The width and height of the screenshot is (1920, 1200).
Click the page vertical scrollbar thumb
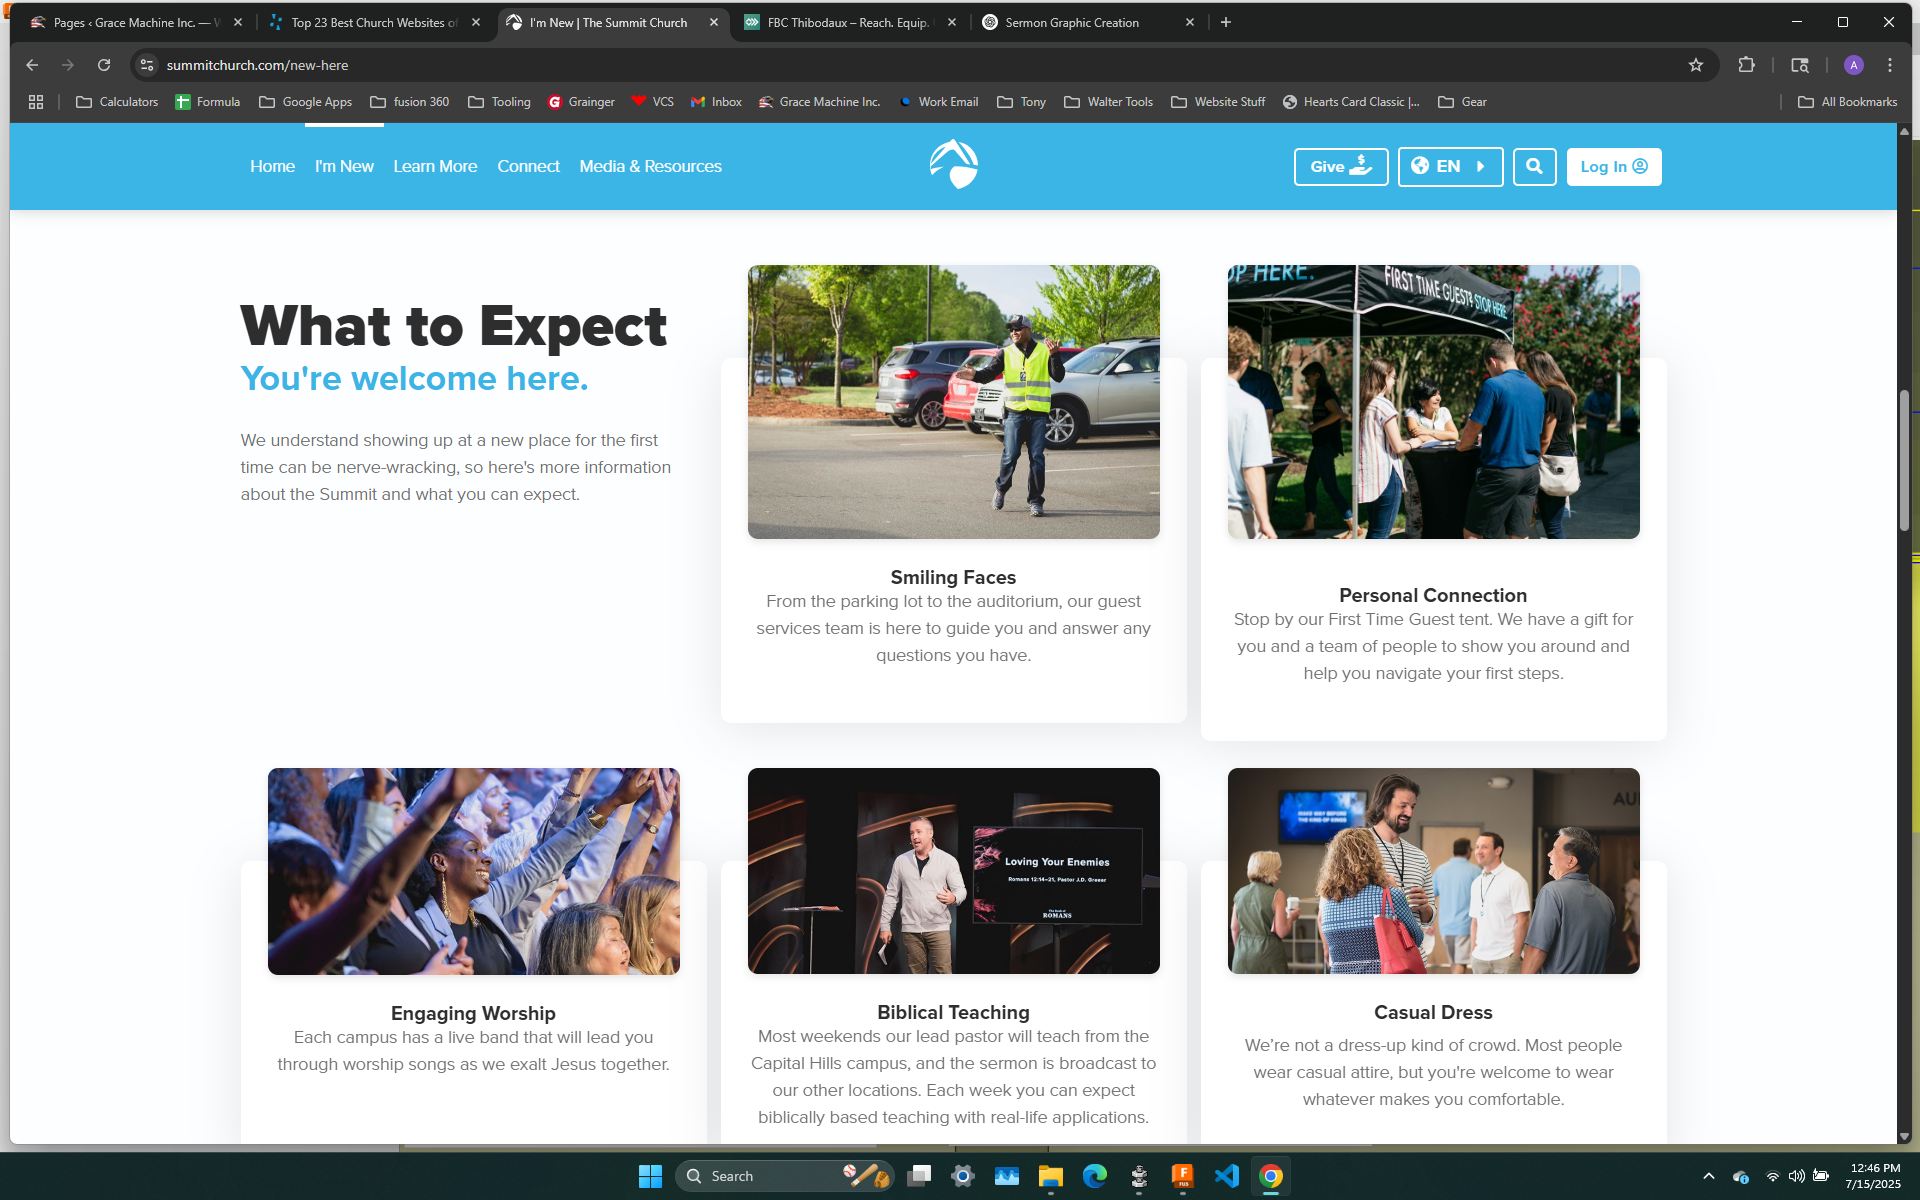tap(1904, 460)
